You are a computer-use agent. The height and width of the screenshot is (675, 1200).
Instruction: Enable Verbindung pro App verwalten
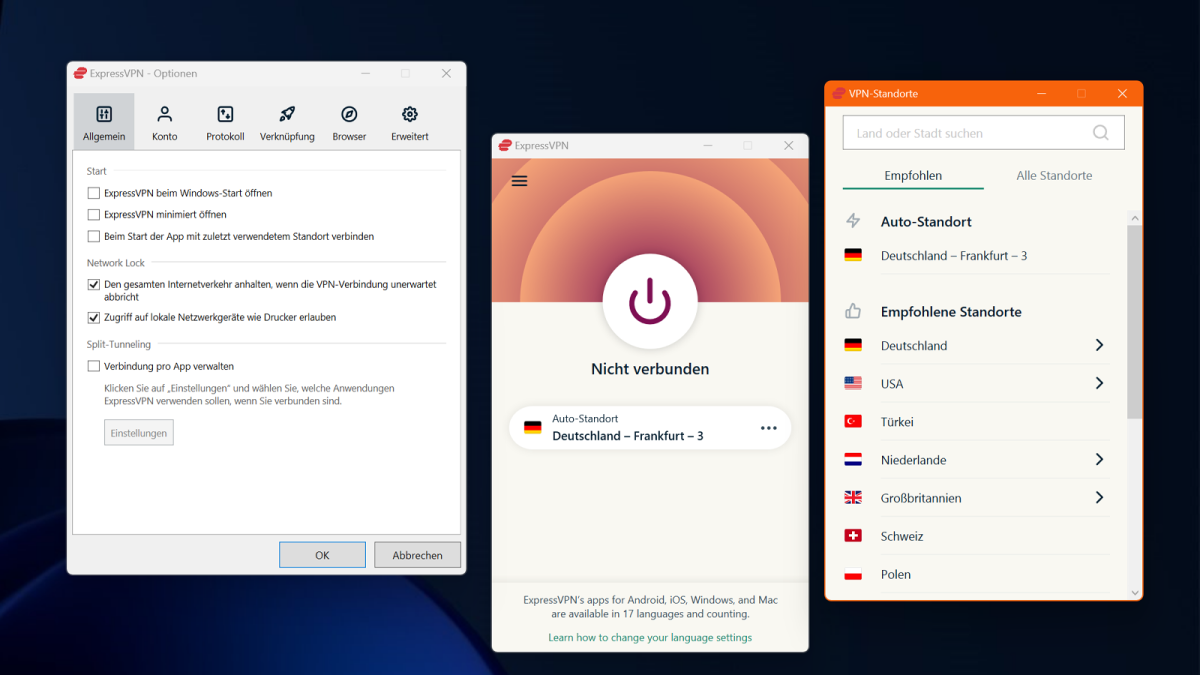click(94, 366)
